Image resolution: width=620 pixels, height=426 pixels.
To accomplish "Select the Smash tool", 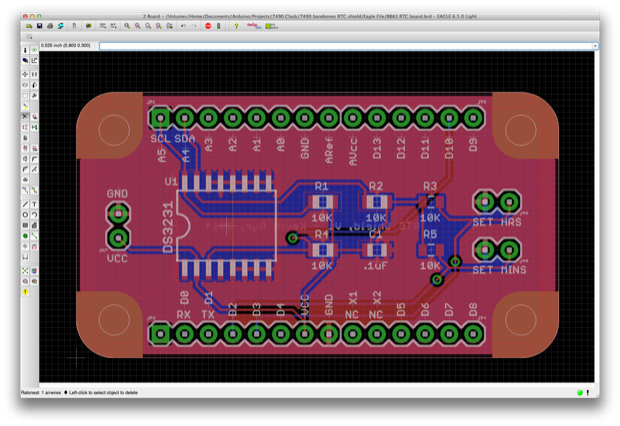I will coord(25,159).
